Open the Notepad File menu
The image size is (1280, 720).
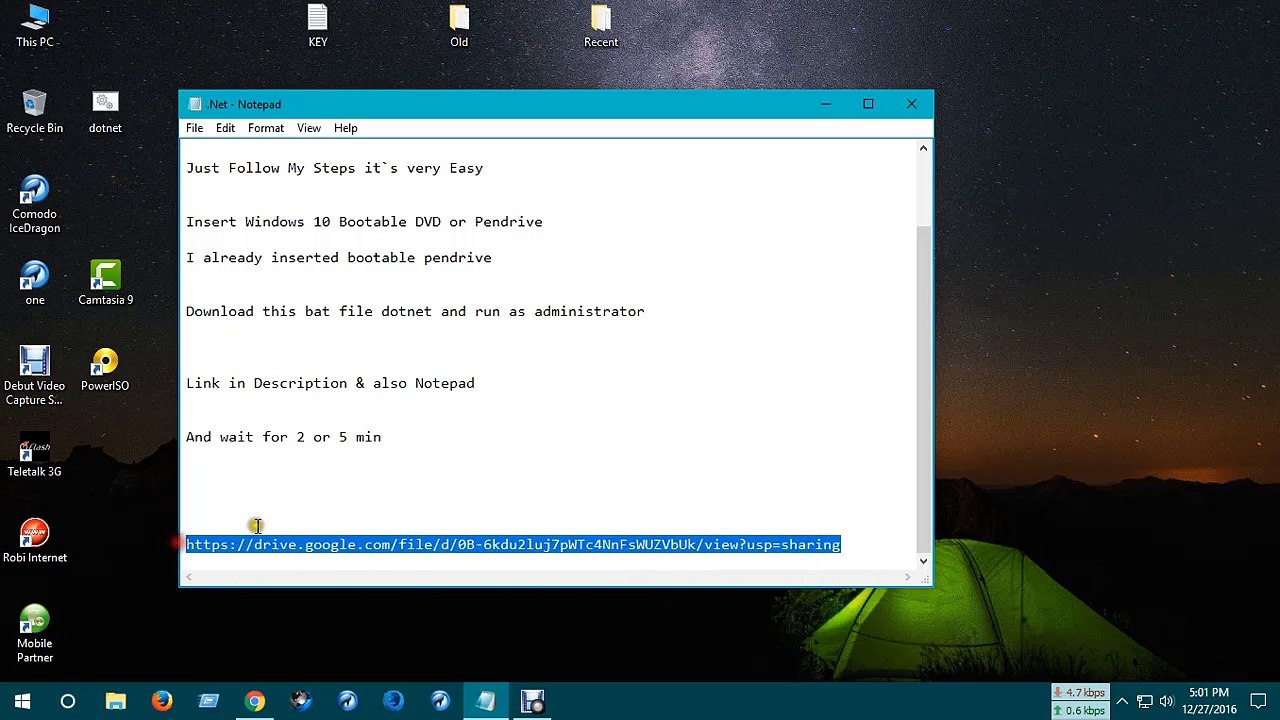click(x=194, y=128)
